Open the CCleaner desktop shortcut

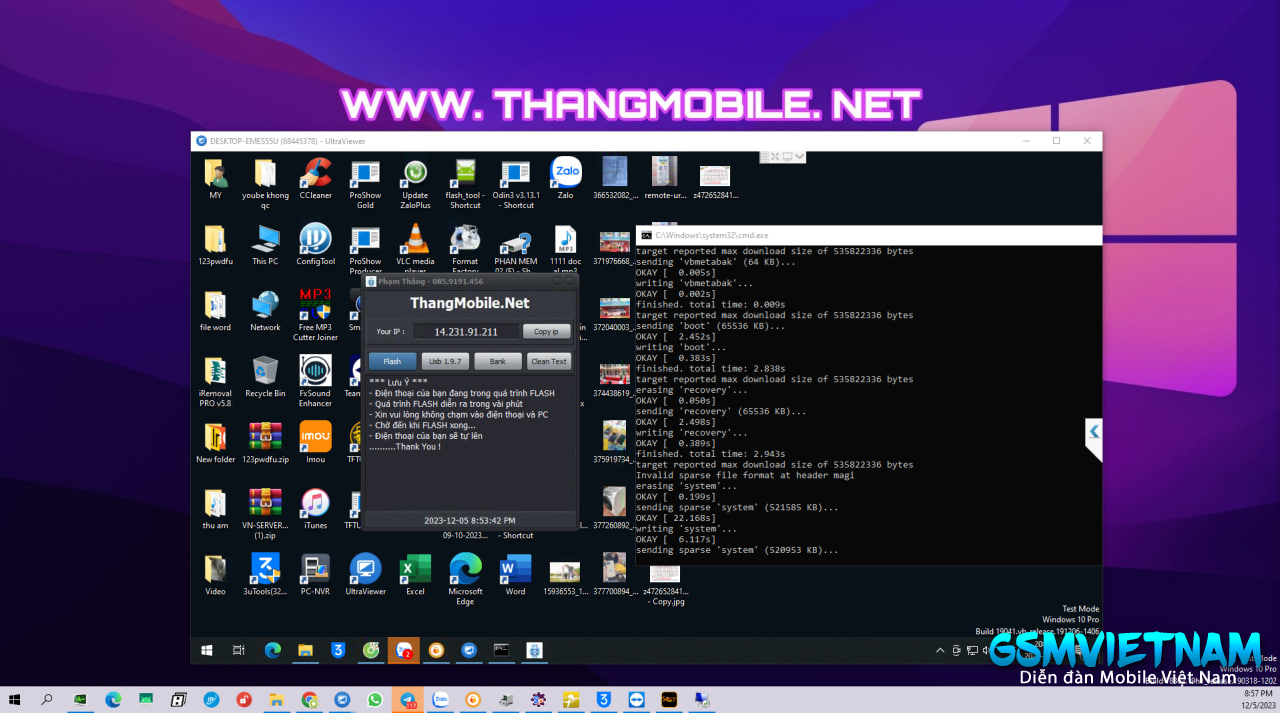click(x=315, y=179)
